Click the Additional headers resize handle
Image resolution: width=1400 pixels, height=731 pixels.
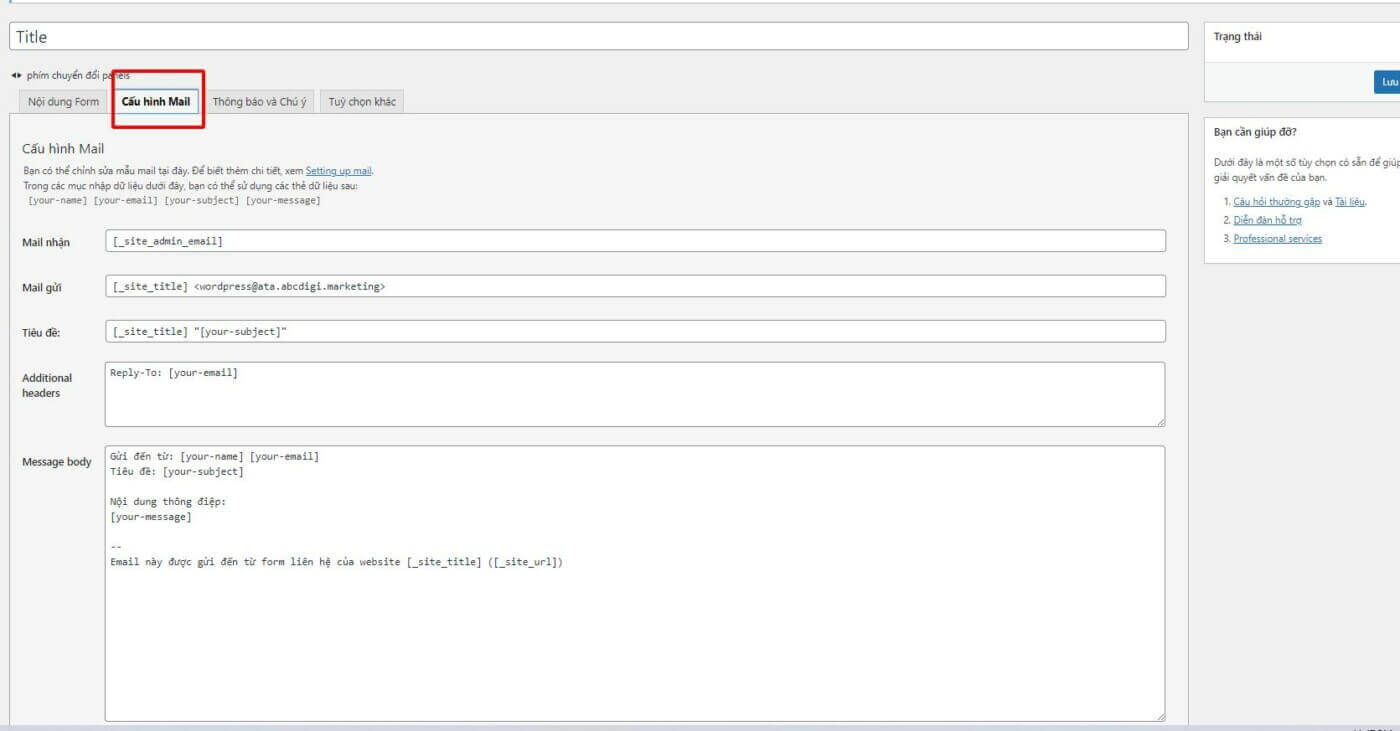pos(1160,422)
